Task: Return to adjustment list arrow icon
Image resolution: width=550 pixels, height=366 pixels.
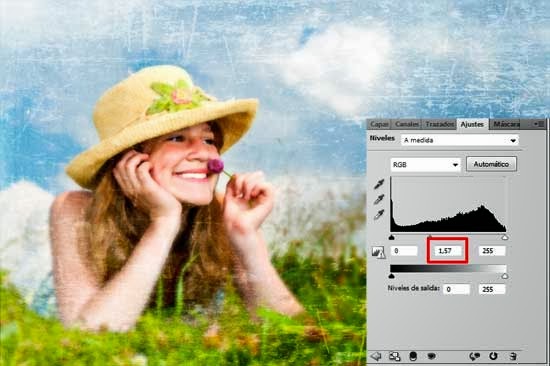Action: tap(376, 356)
